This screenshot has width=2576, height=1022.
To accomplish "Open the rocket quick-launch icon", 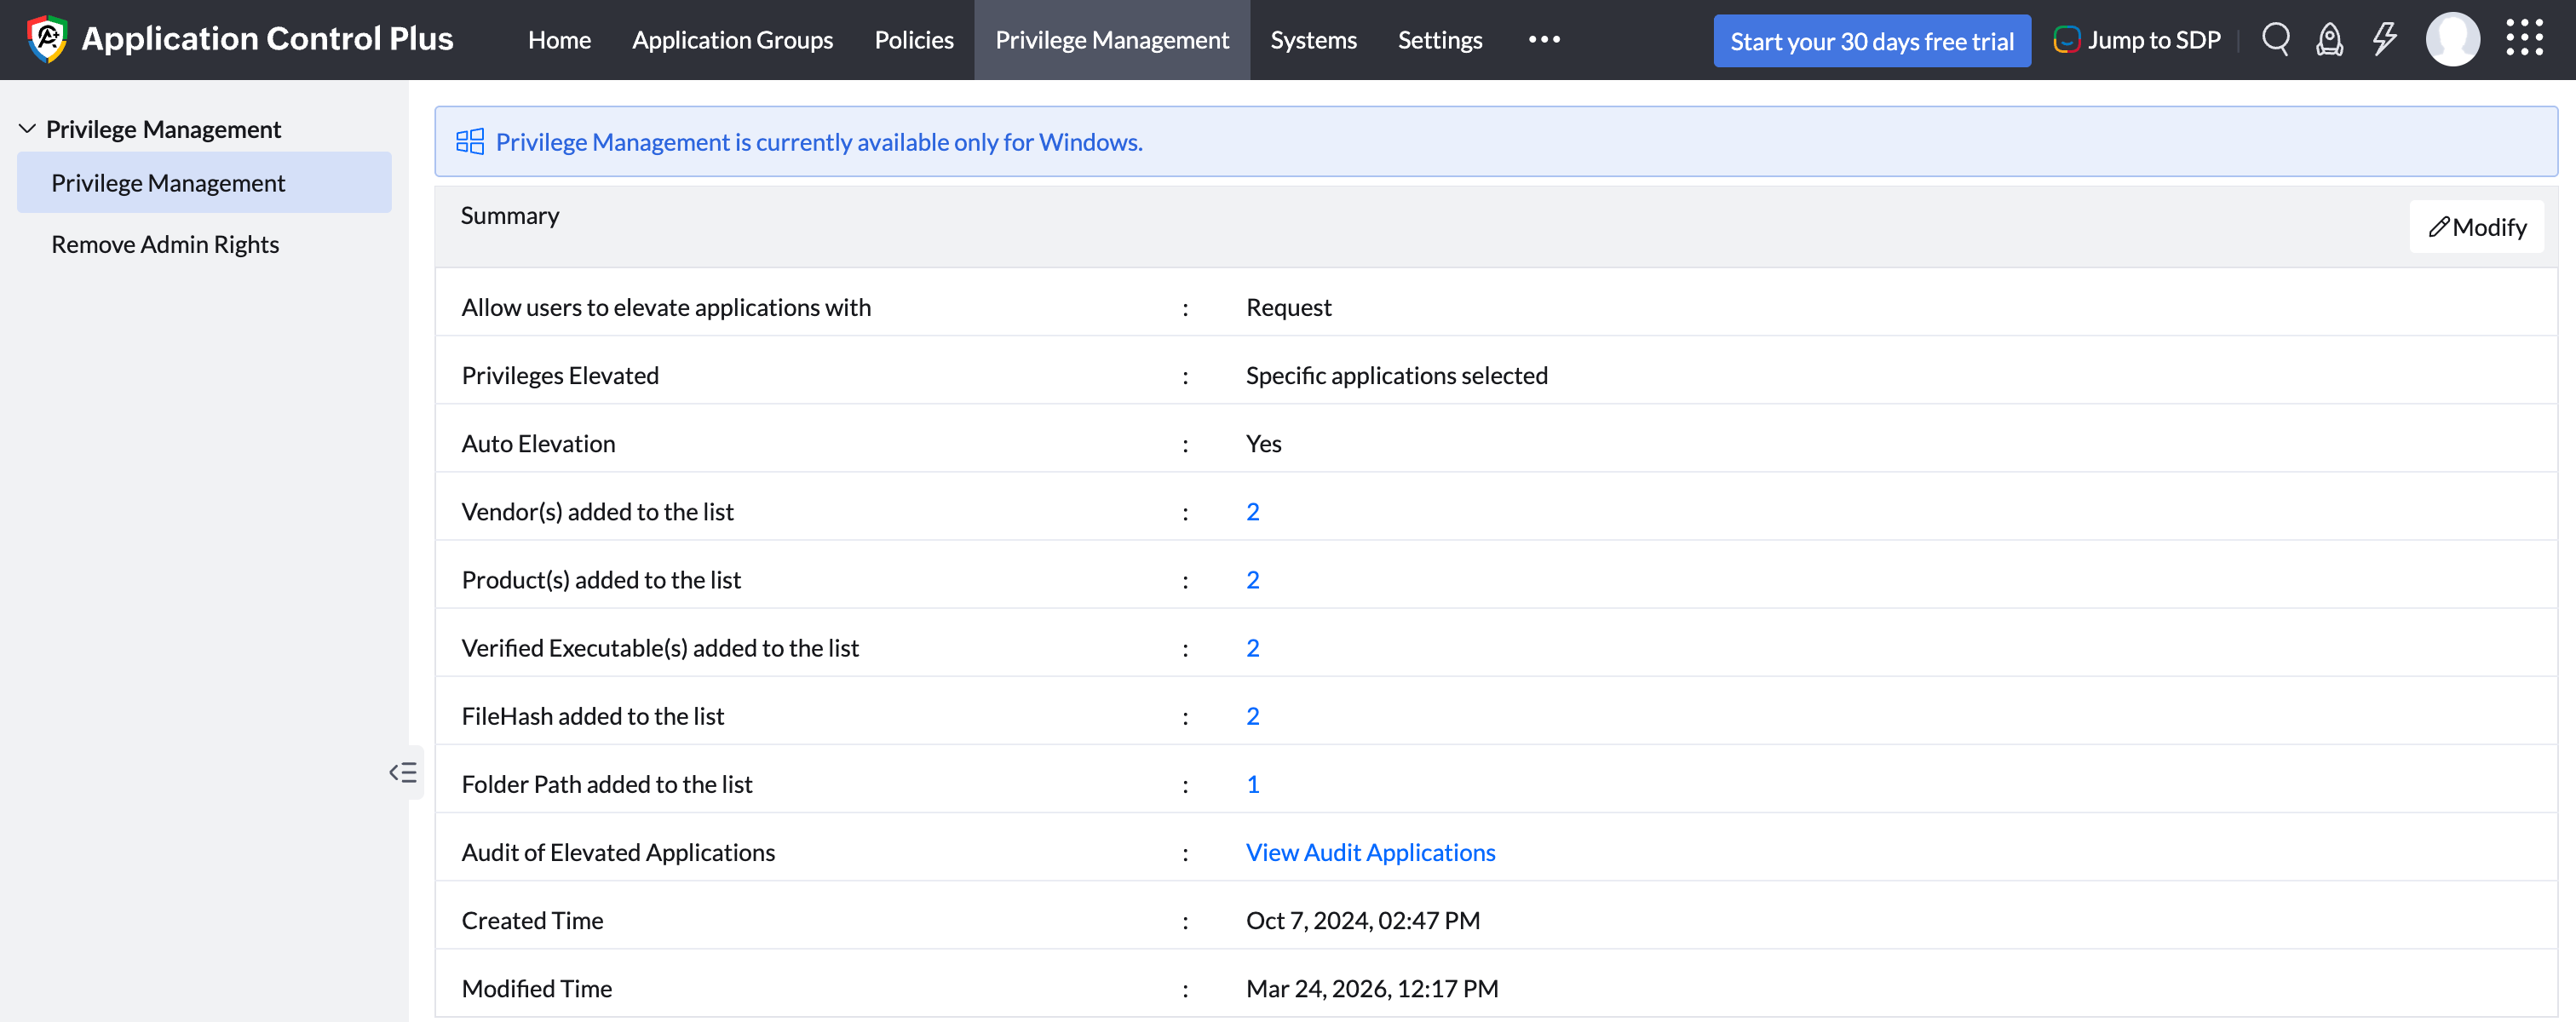I will (2330, 40).
